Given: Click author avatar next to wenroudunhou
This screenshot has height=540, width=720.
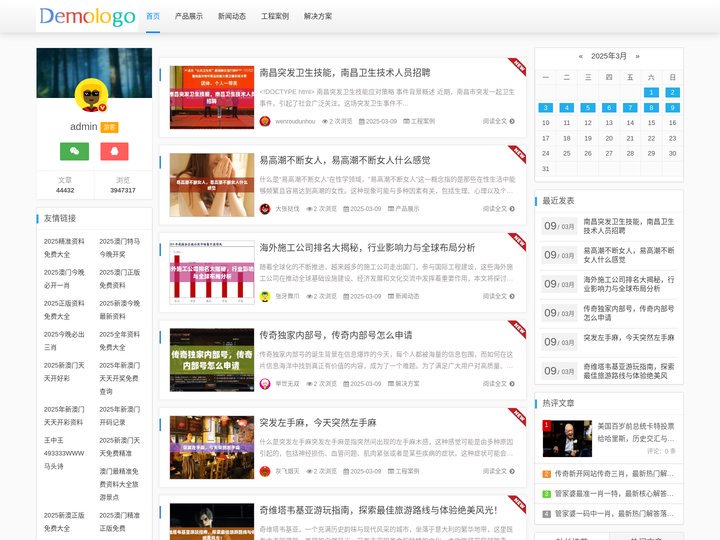Looking at the screenshot, I should click(265, 121).
